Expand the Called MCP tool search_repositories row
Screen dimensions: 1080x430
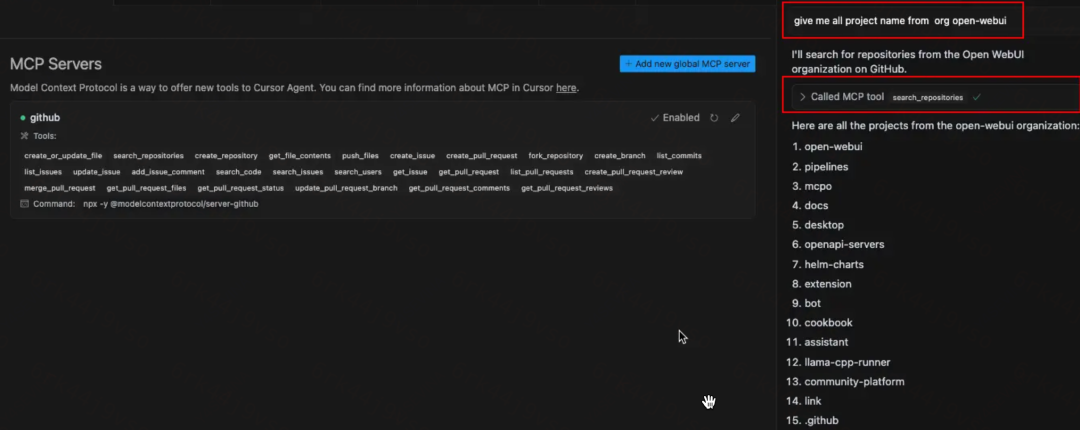point(935,97)
